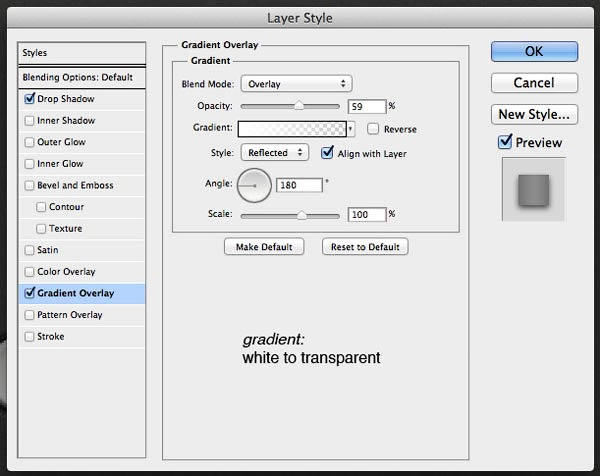Image resolution: width=600 pixels, height=476 pixels.
Task: Click the Opacity slider handle
Action: click(x=298, y=106)
